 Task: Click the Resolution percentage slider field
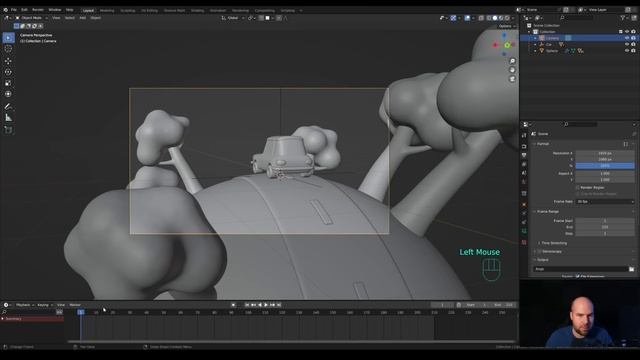coord(605,166)
